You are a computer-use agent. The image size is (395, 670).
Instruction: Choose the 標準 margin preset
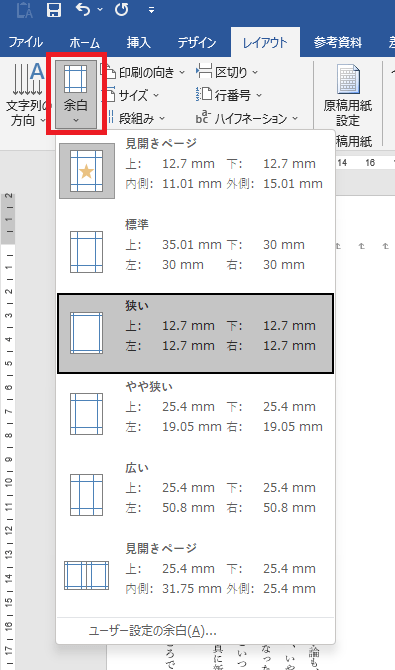(x=196, y=252)
